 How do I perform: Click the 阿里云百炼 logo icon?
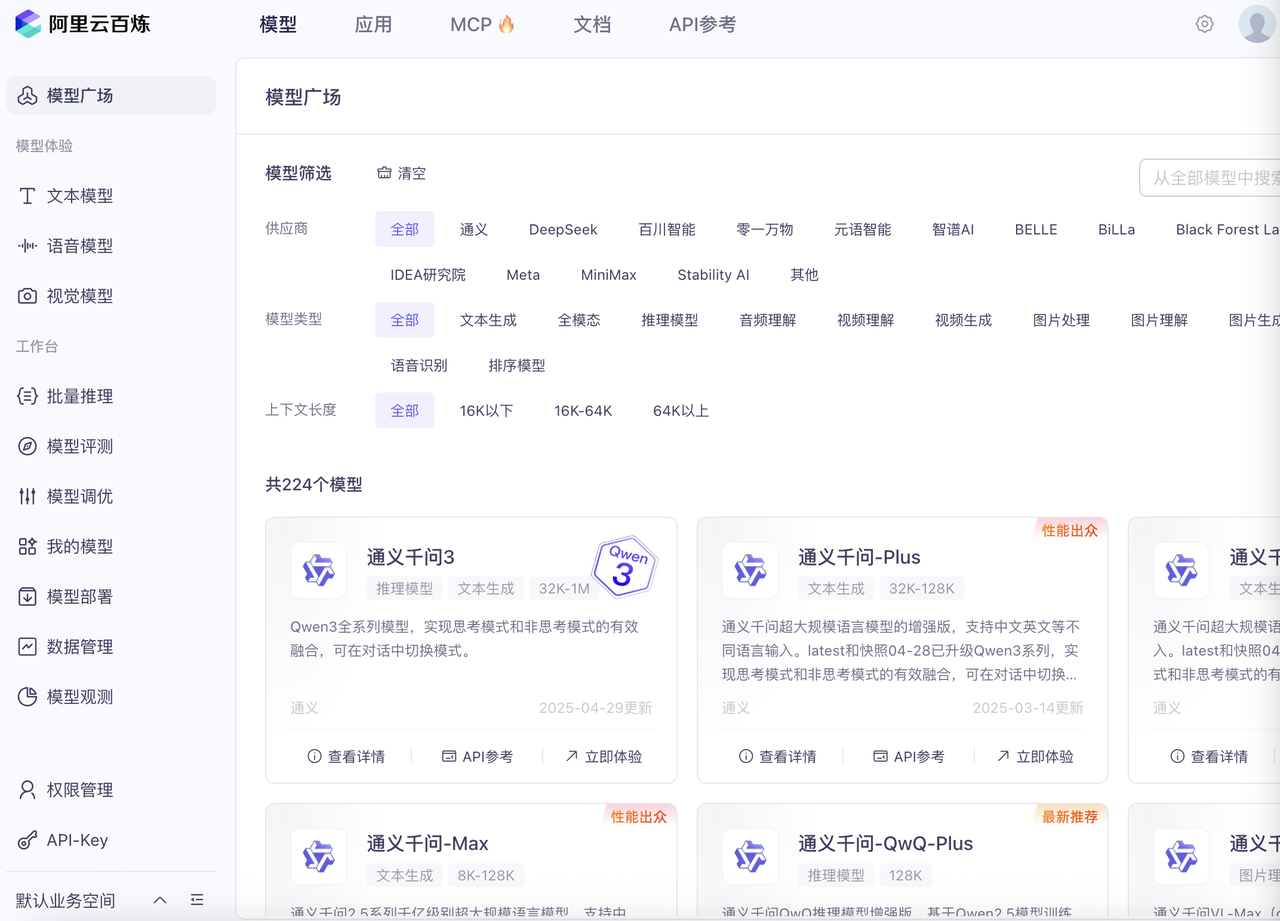coord(28,24)
